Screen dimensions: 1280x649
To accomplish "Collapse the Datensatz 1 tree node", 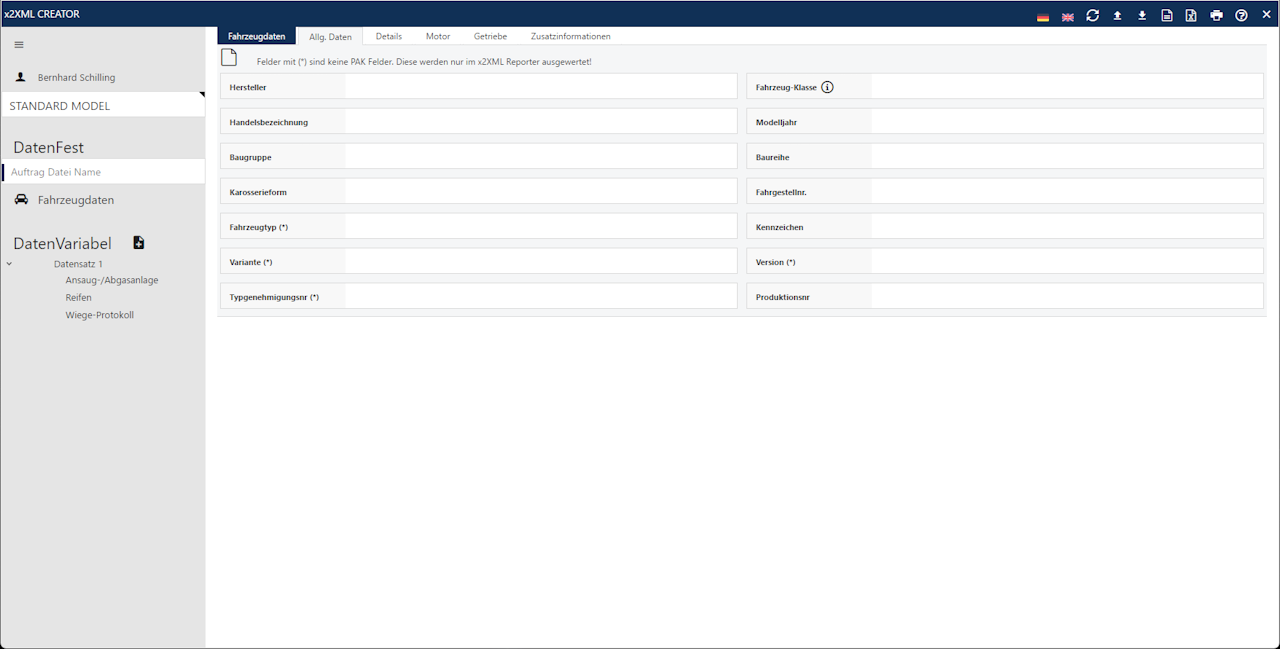I will 9,264.
